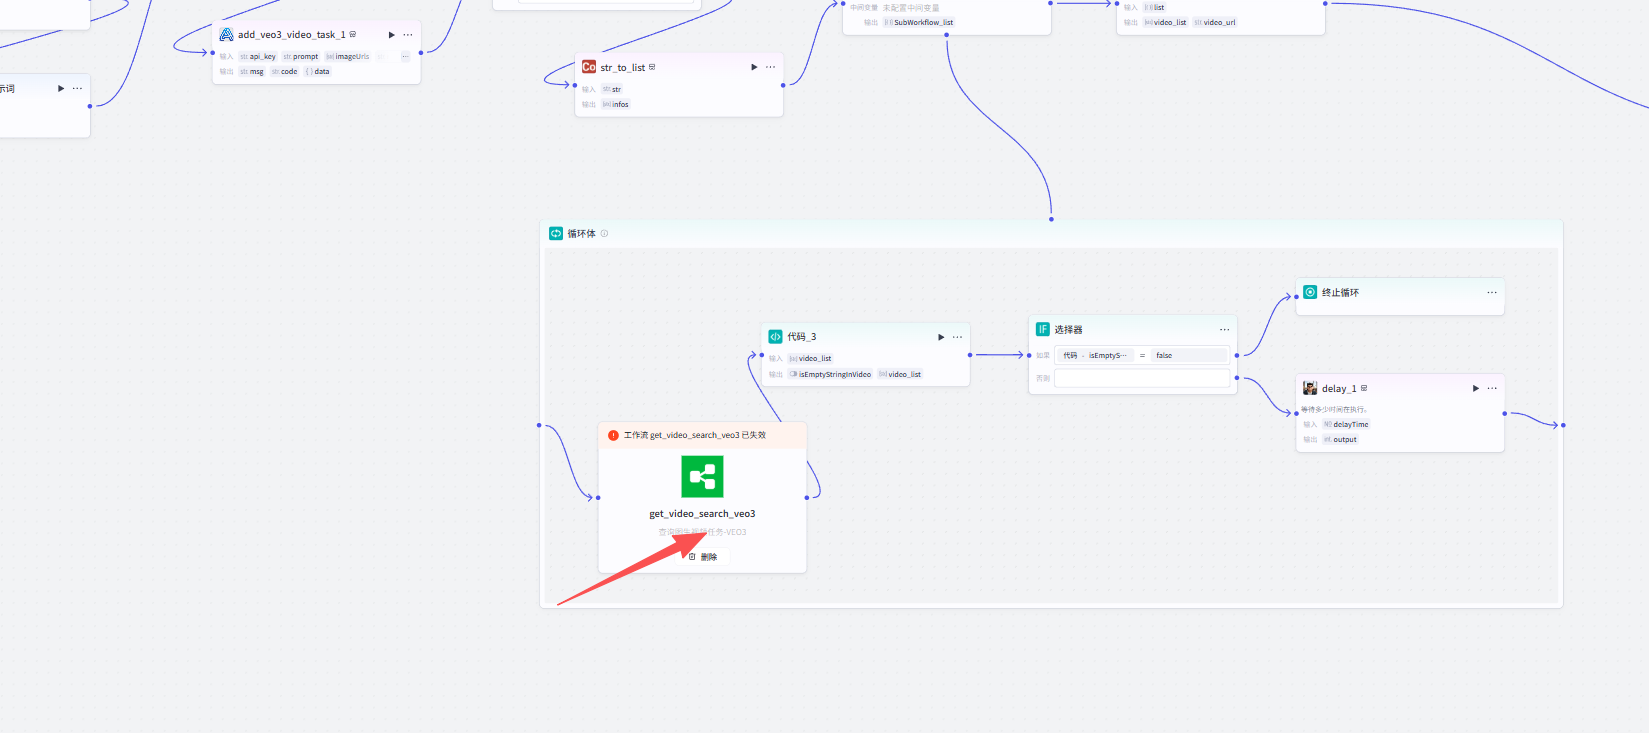The height and width of the screenshot is (733, 1649).
Task: Click the 代码_3 code node icon
Action: pos(775,337)
